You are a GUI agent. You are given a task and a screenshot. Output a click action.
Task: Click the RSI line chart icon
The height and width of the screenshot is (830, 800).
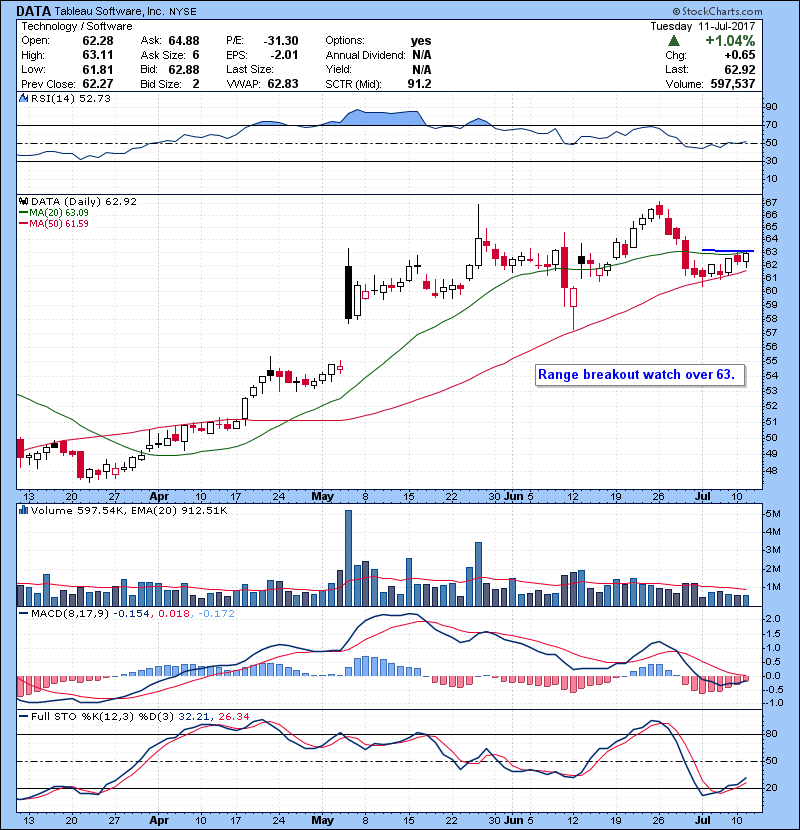click(23, 98)
